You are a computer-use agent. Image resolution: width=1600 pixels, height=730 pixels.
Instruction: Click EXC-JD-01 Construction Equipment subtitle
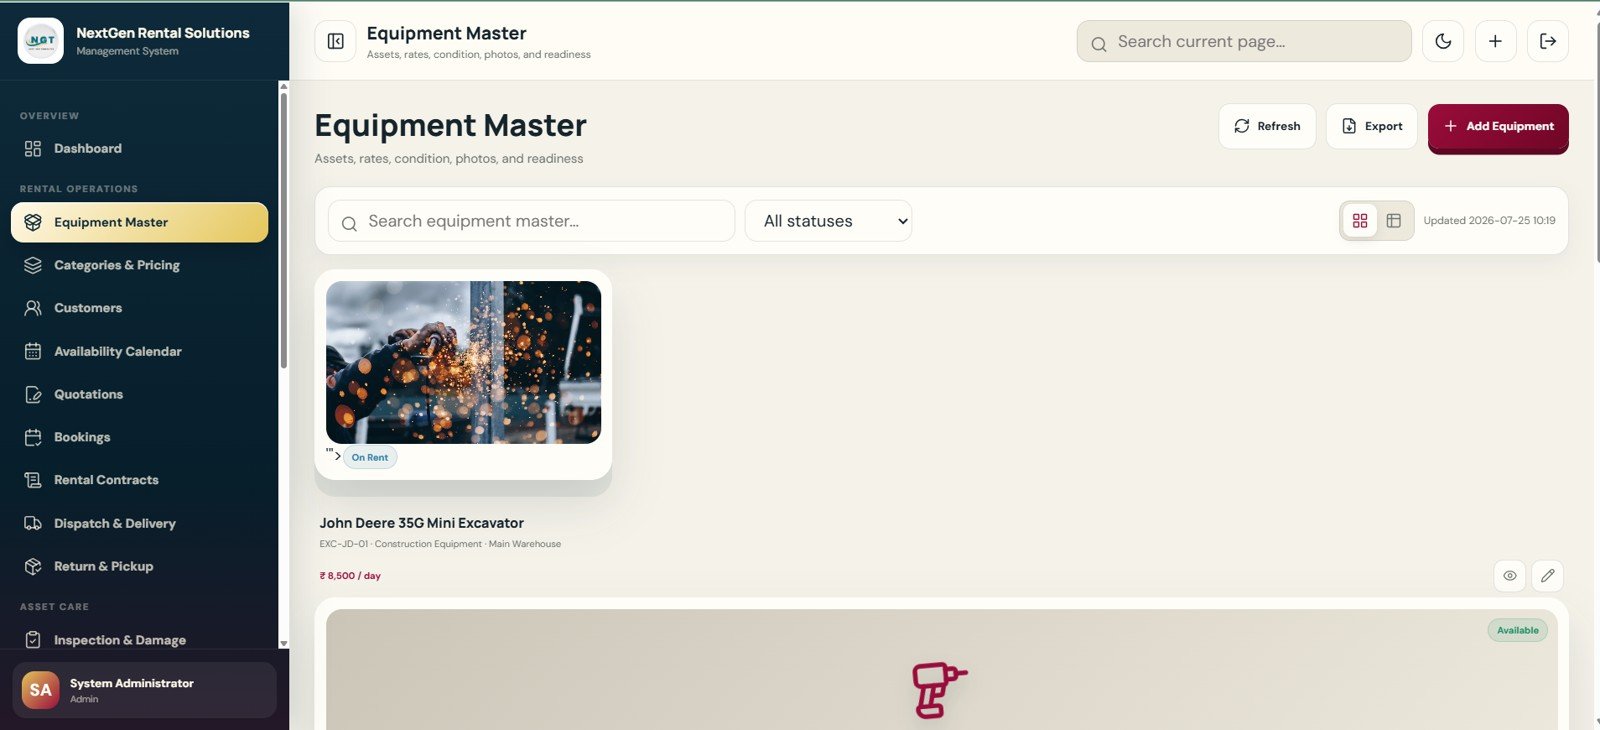pos(440,544)
